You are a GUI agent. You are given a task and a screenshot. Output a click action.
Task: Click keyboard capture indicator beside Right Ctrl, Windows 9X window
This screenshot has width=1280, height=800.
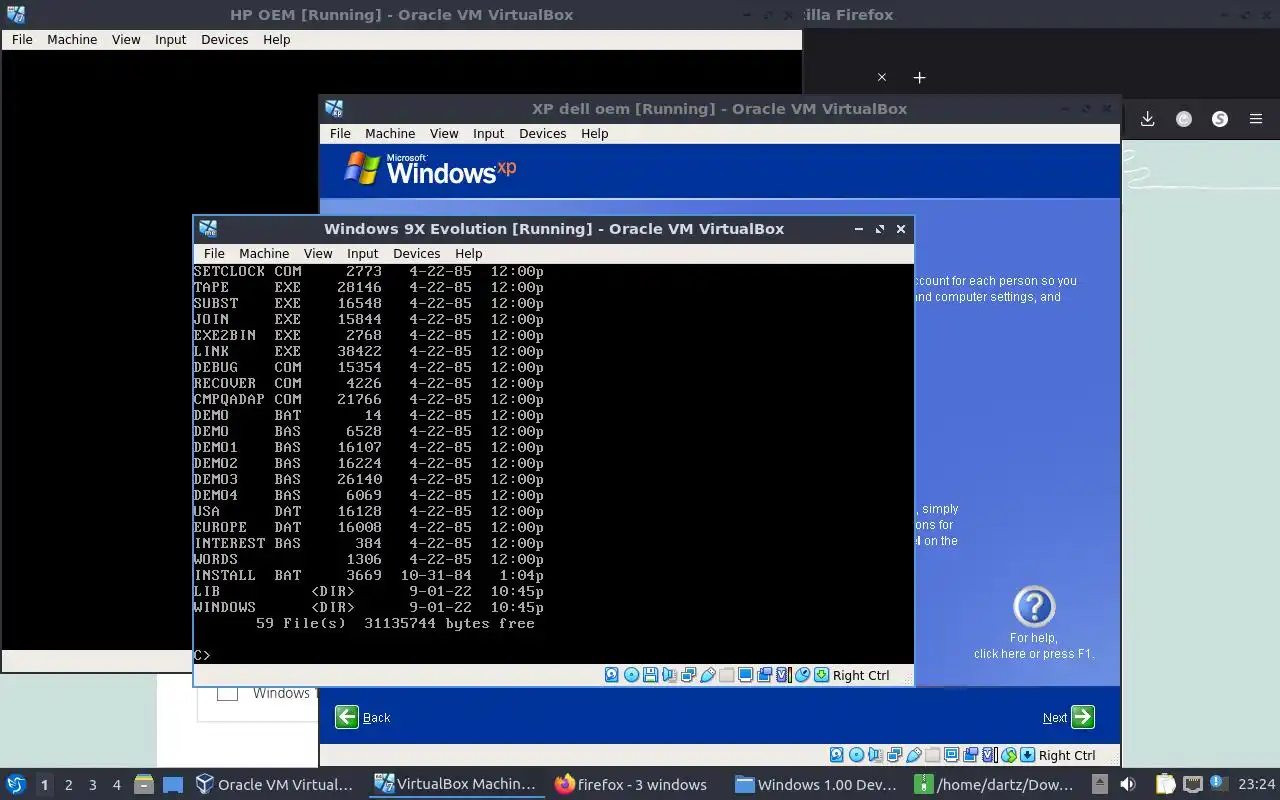pos(821,675)
